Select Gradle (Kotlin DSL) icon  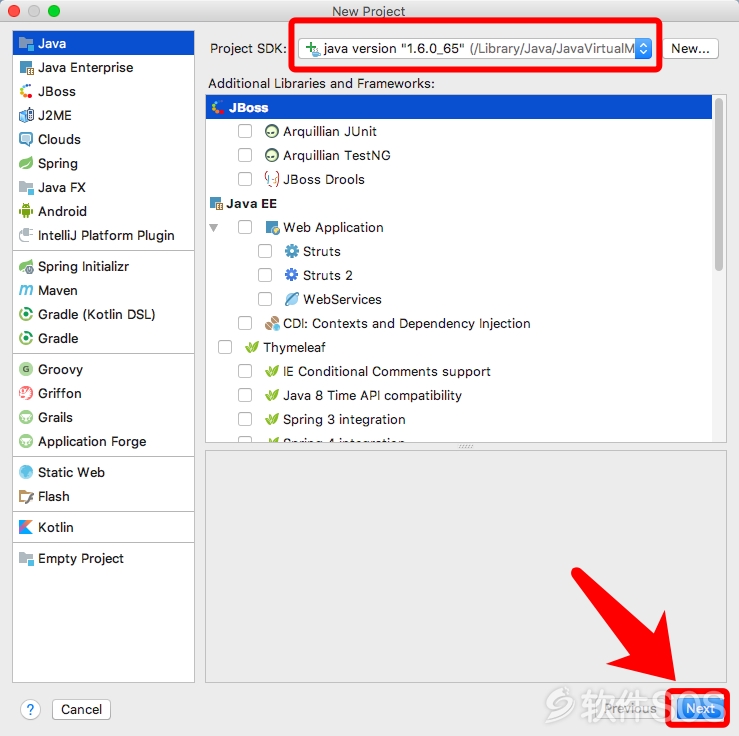26,314
